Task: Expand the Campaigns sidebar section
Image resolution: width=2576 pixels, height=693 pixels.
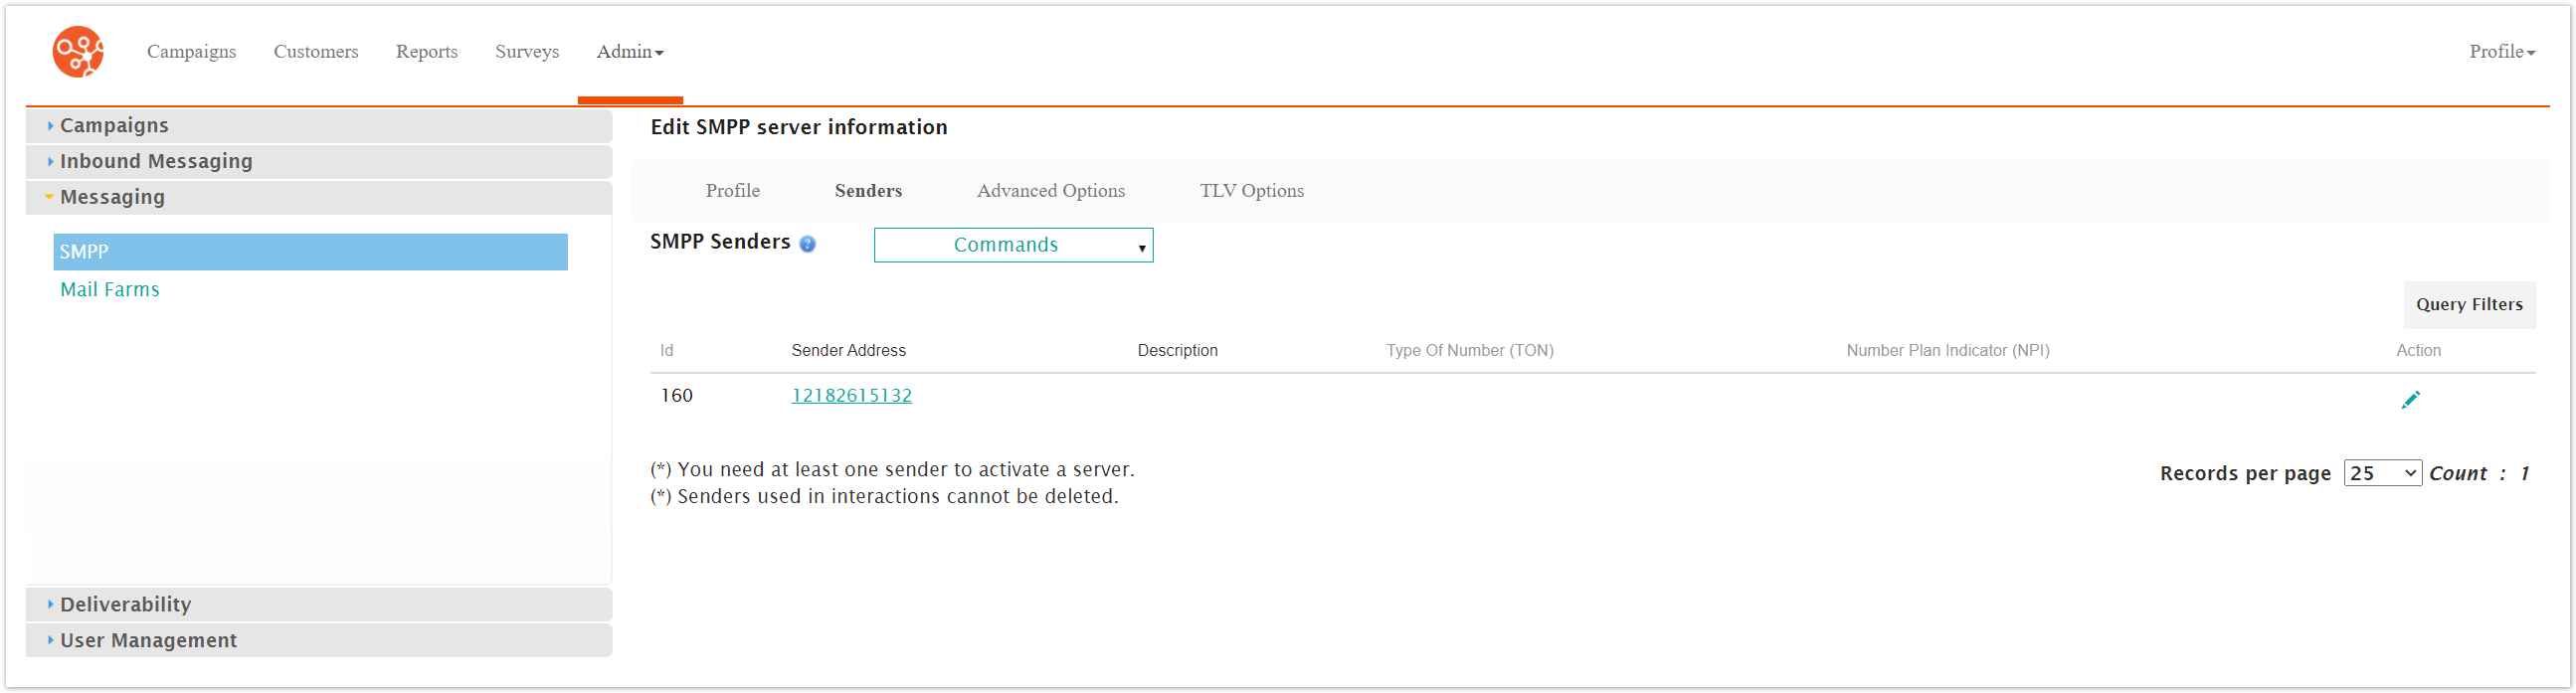Action: tap(114, 126)
